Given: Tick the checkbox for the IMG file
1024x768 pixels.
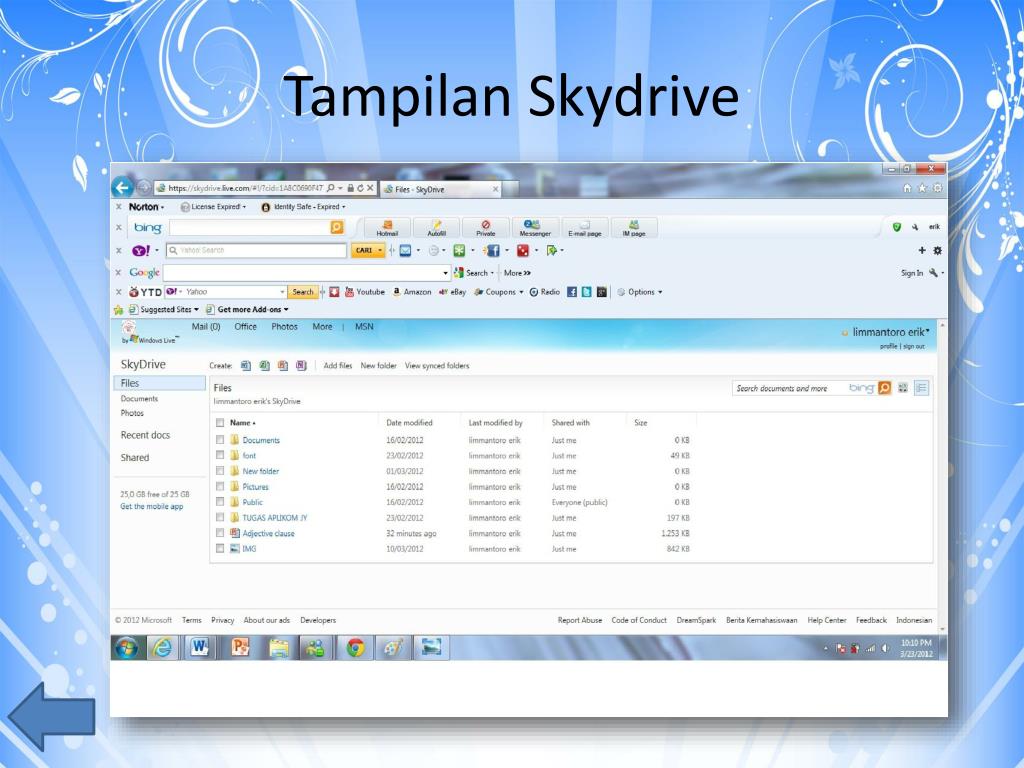Looking at the screenshot, I should pos(220,549).
